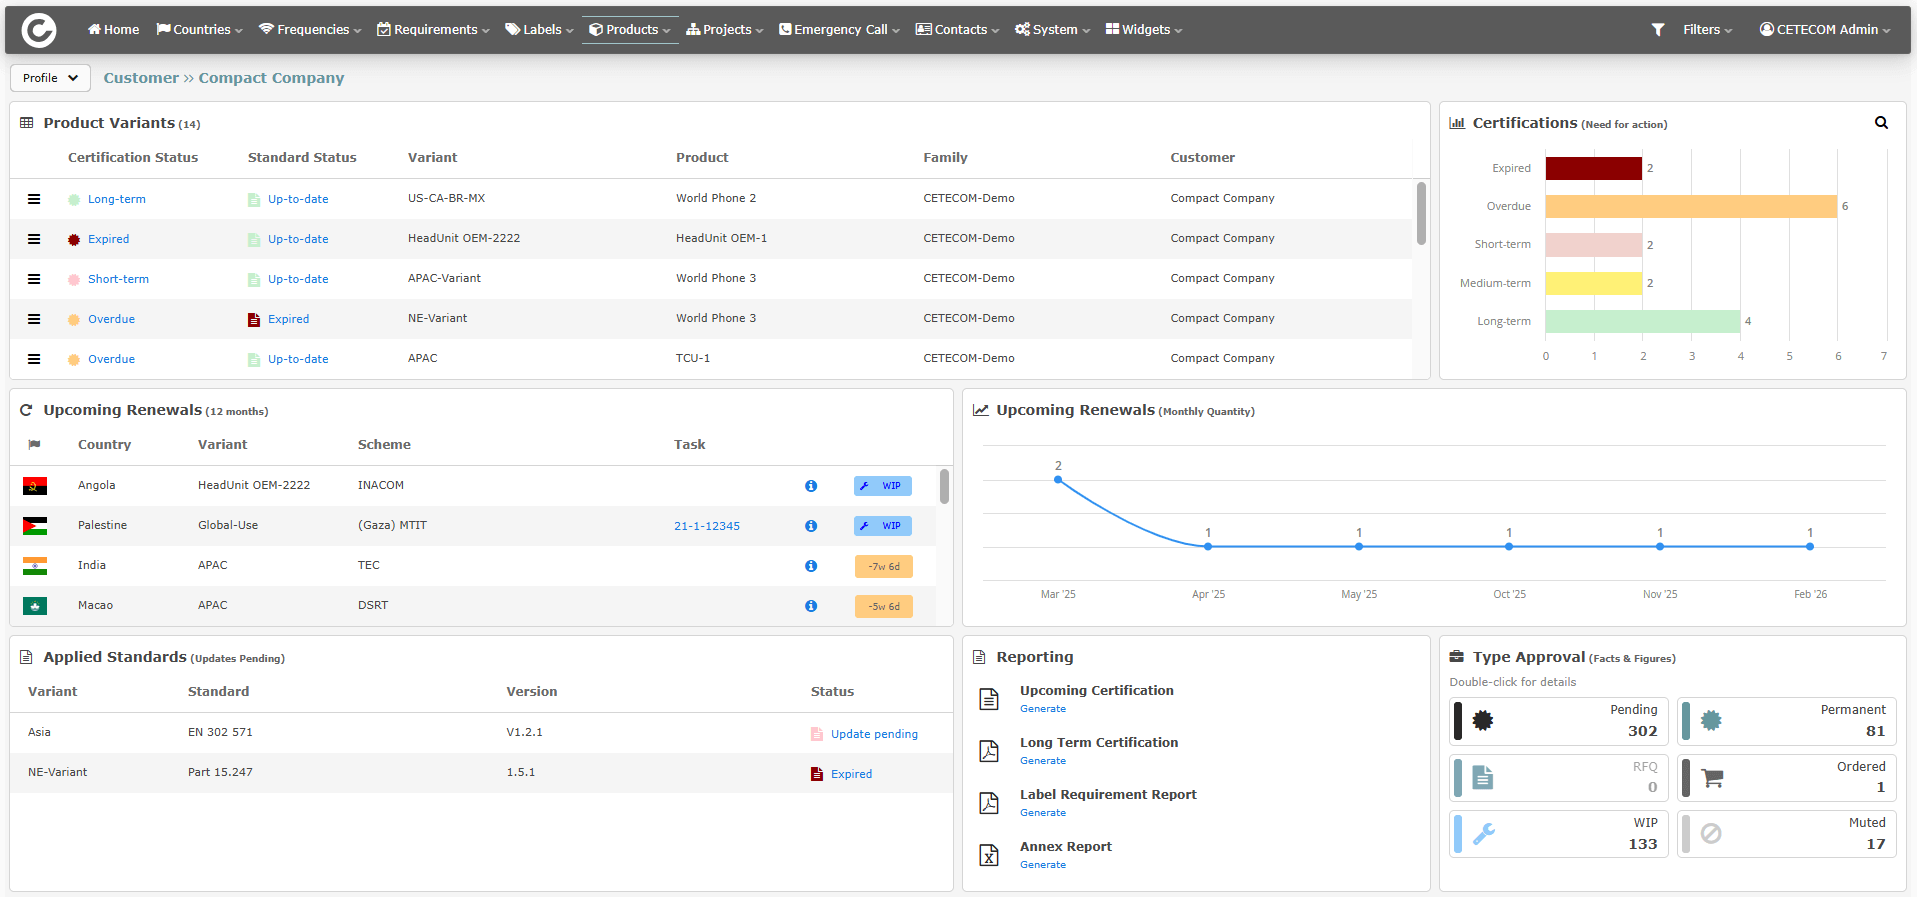Viewport: 1917px width, 897px height.
Task: Open the Profile dropdown
Action: click(x=50, y=78)
